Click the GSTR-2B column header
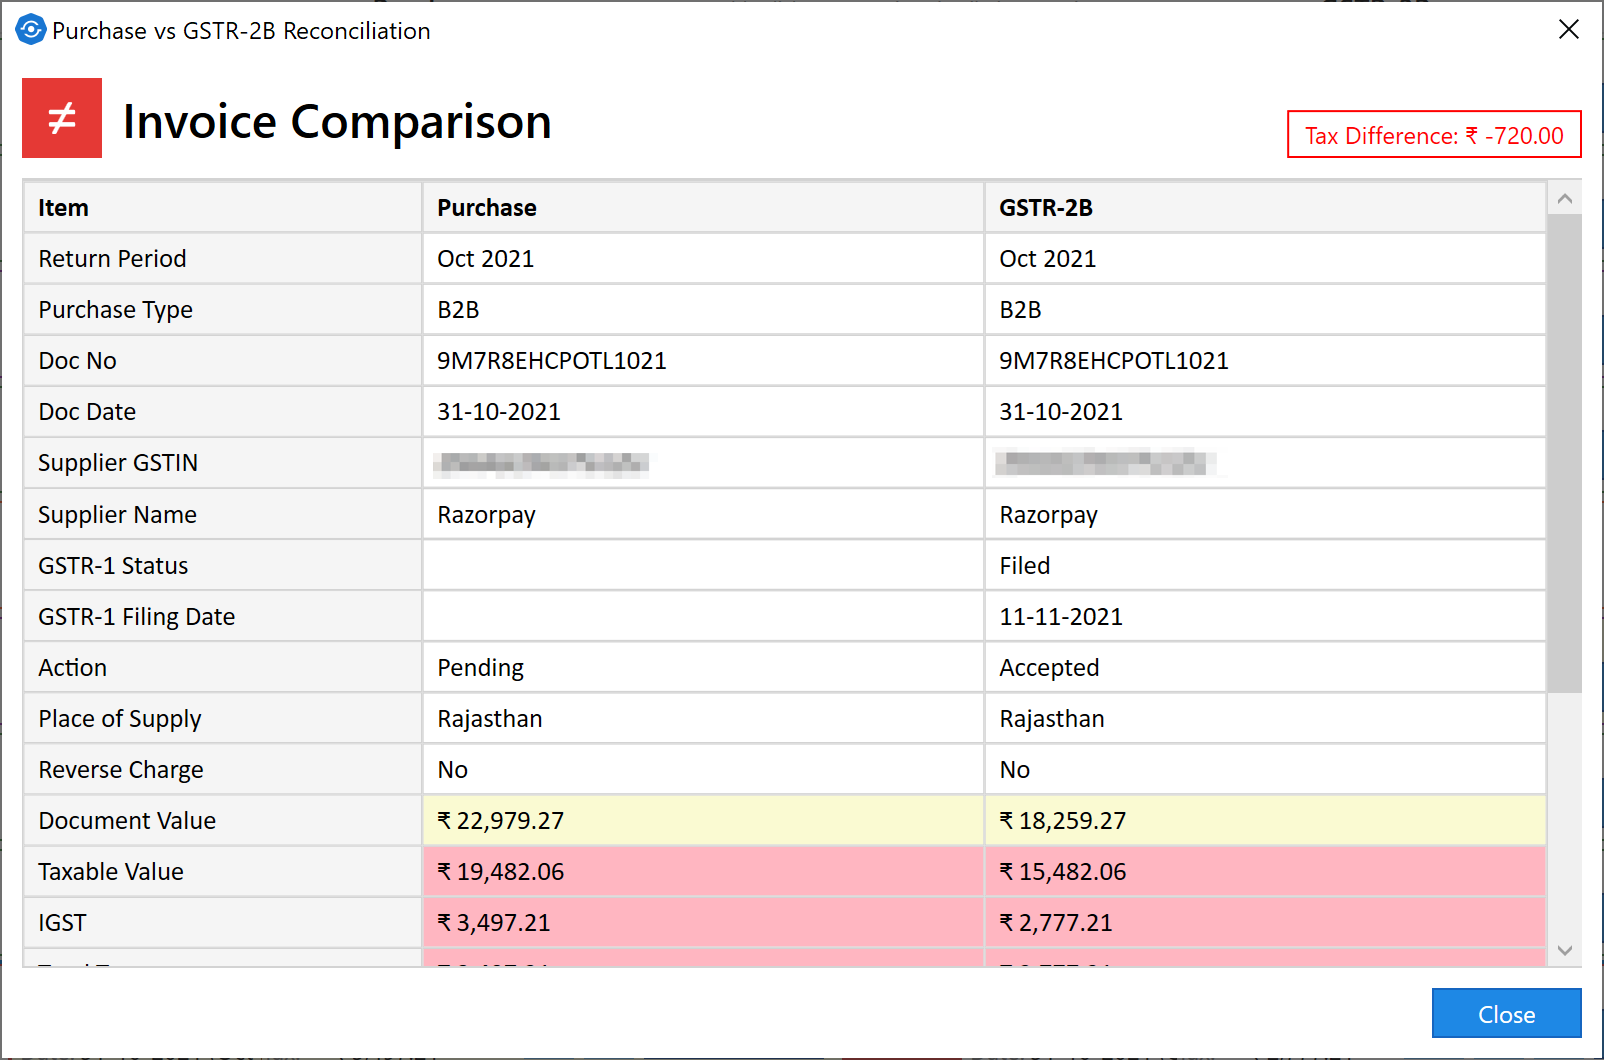 pyautogui.click(x=1264, y=208)
